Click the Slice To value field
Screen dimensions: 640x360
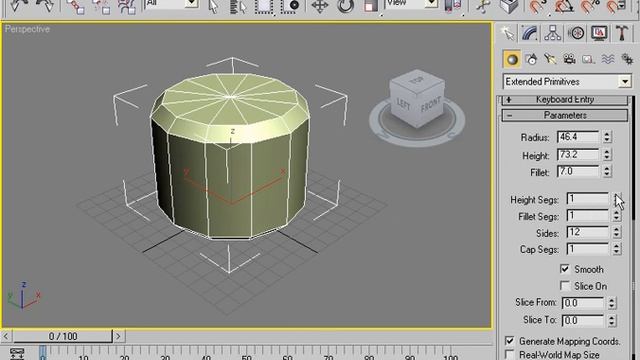582,320
